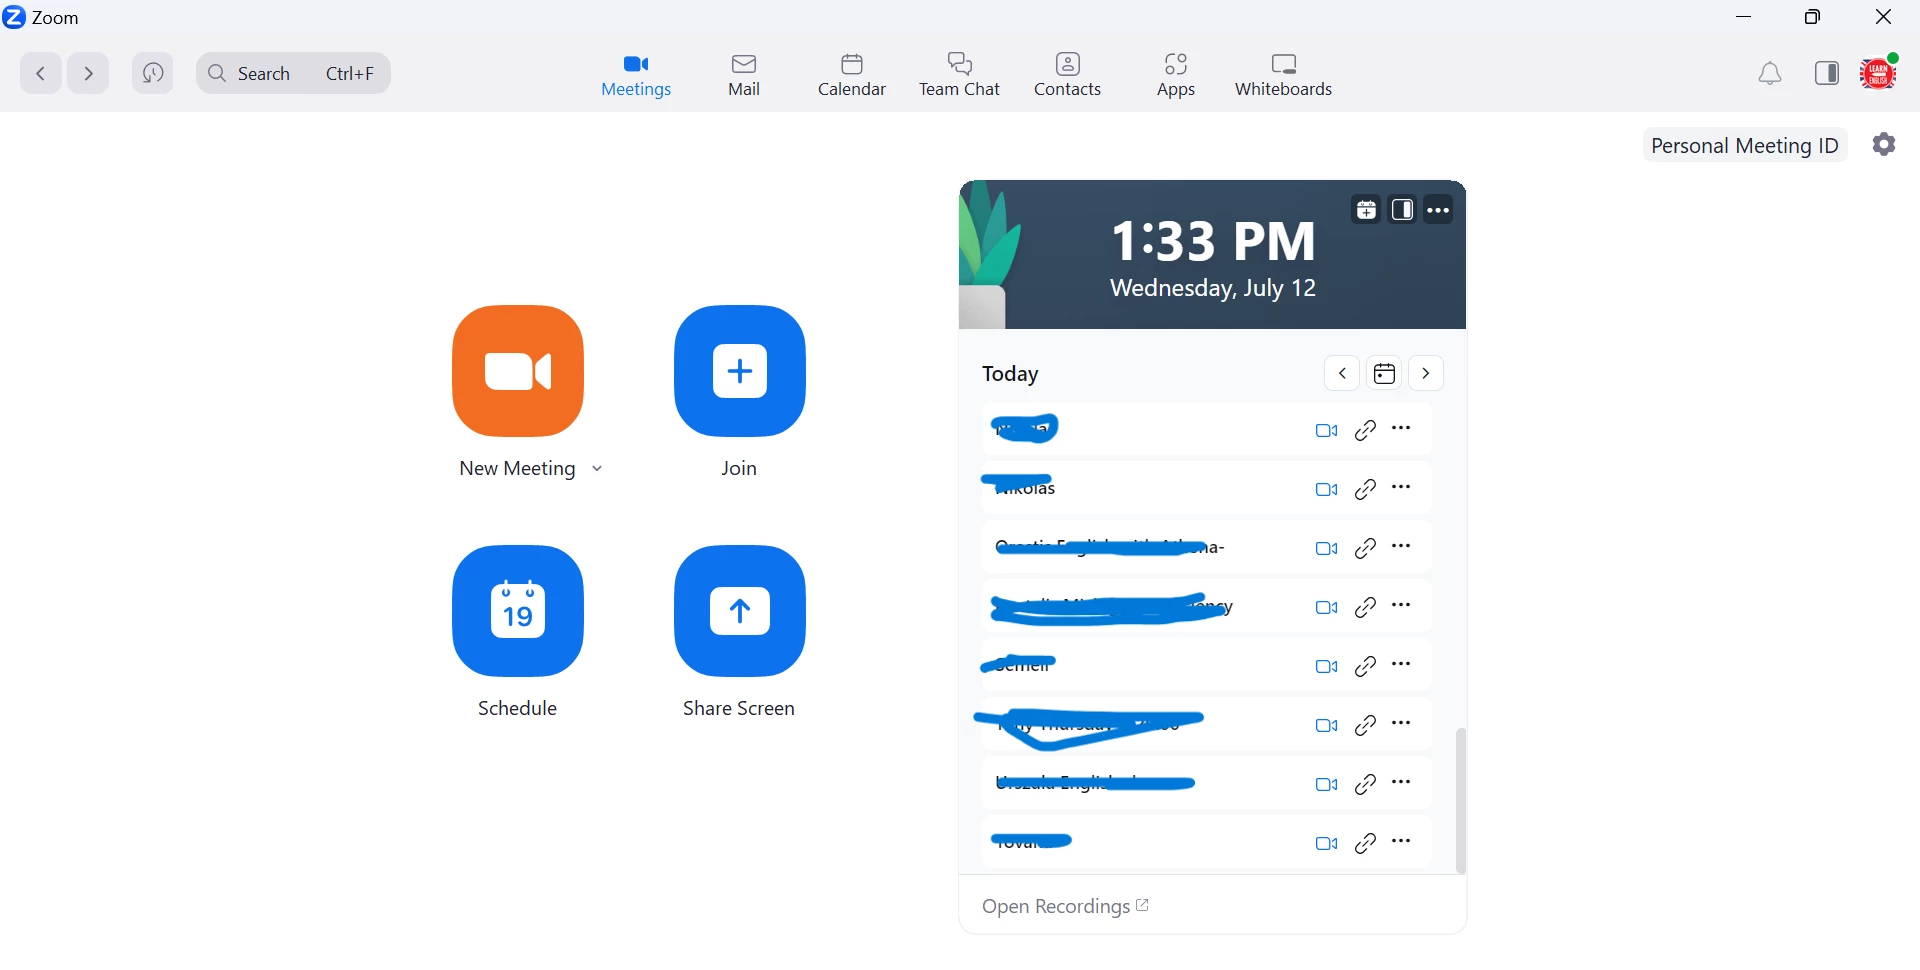Open the history clock icon
The height and width of the screenshot is (970, 1920).
[x=153, y=74]
